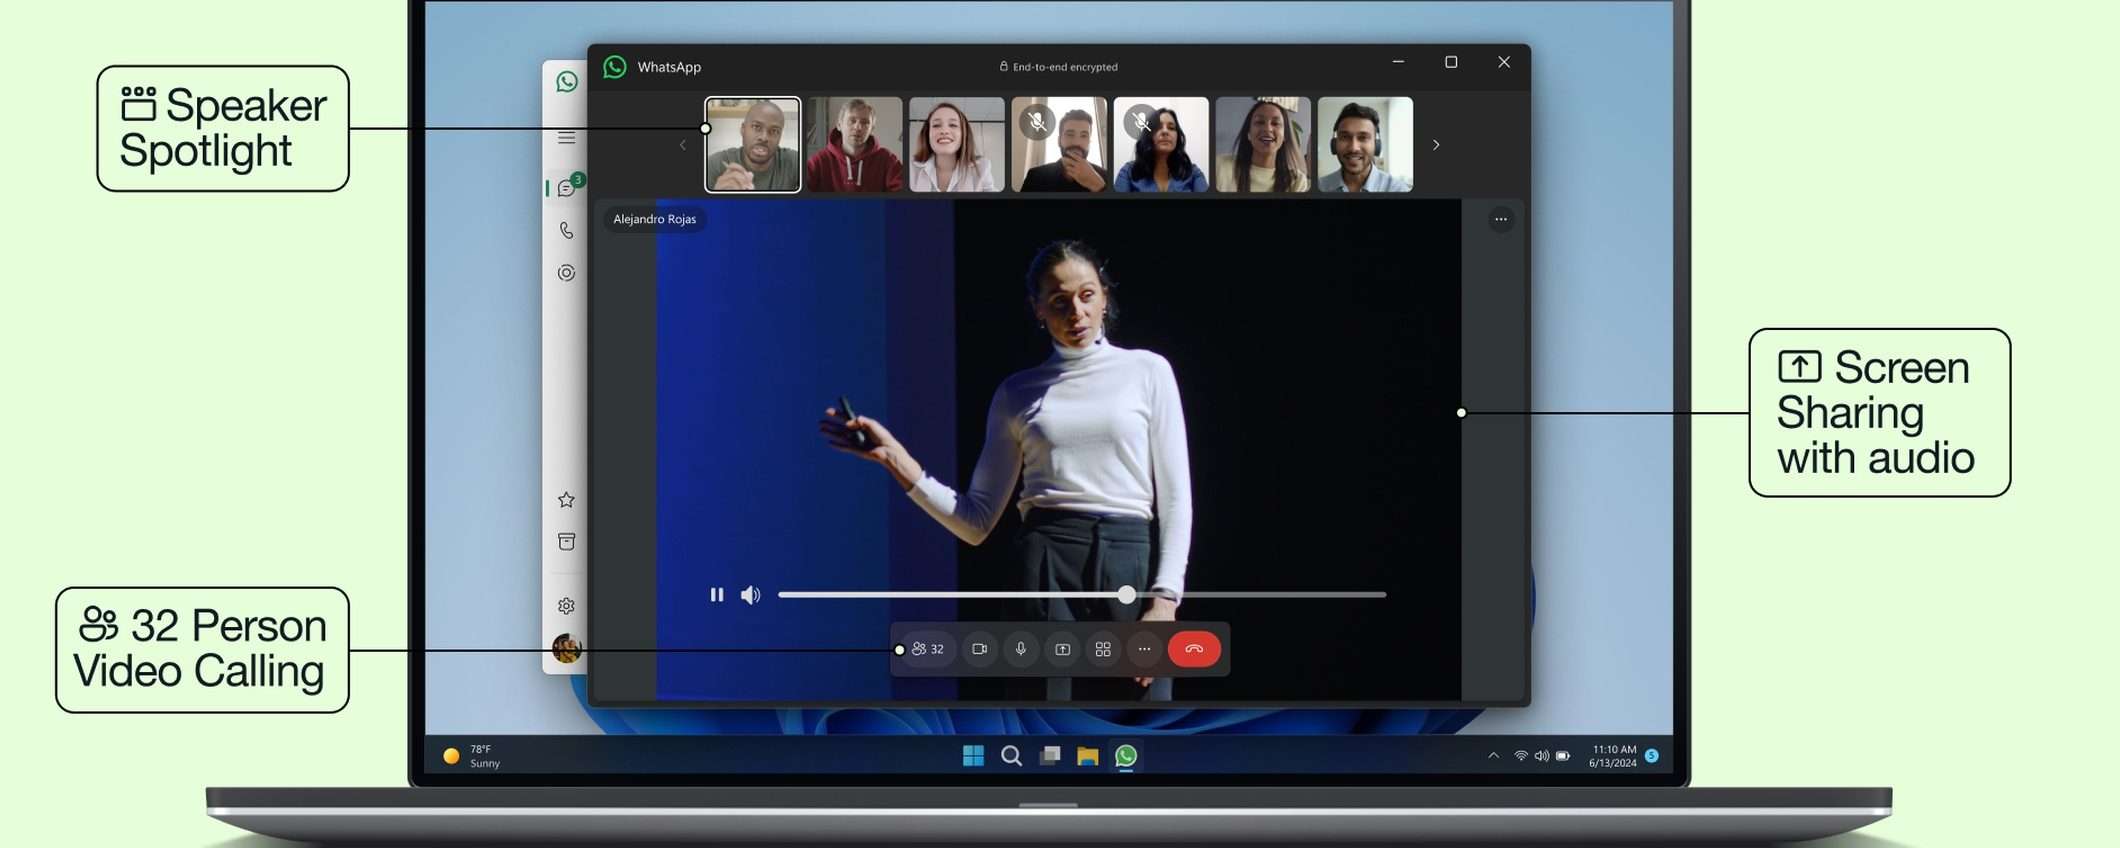Open more options in call toolbar

click(x=1144, y=649)
